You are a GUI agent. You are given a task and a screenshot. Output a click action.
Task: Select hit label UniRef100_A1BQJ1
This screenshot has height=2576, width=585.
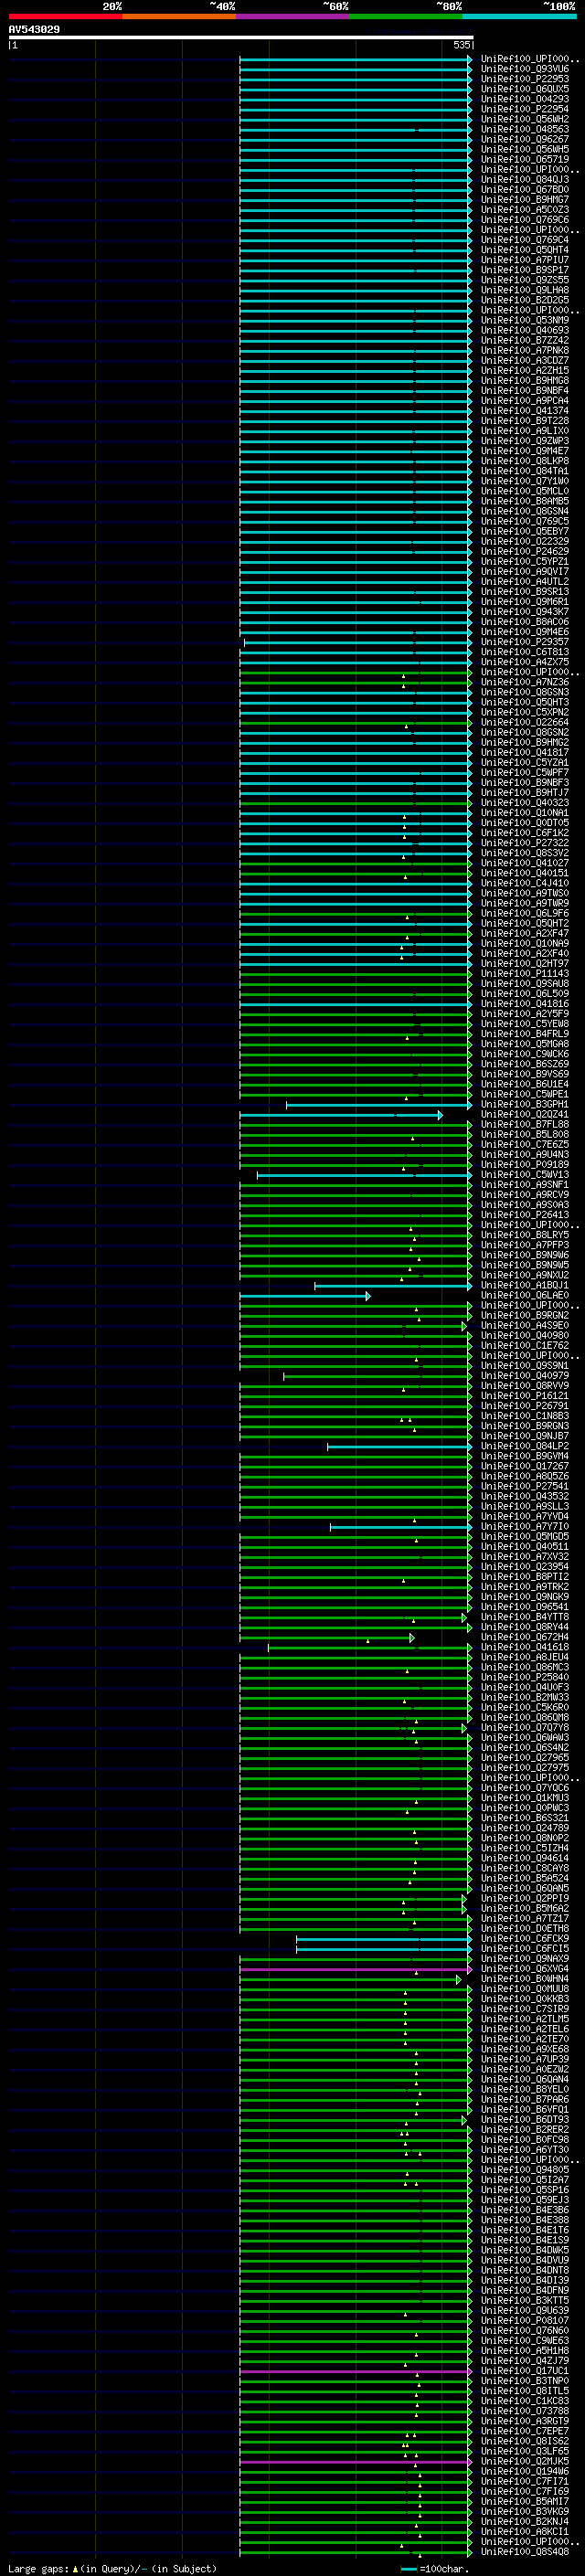click(525, 1285)
